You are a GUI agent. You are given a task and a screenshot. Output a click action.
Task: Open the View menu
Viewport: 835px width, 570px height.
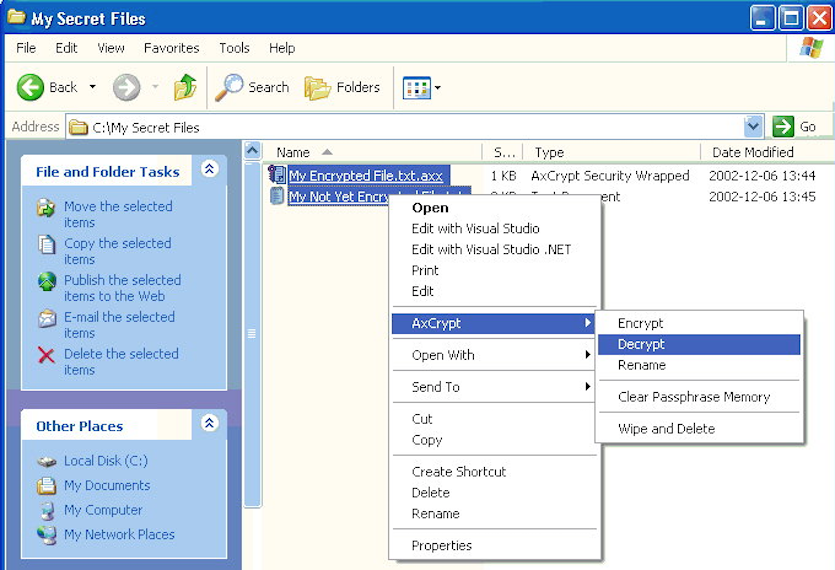111,48
